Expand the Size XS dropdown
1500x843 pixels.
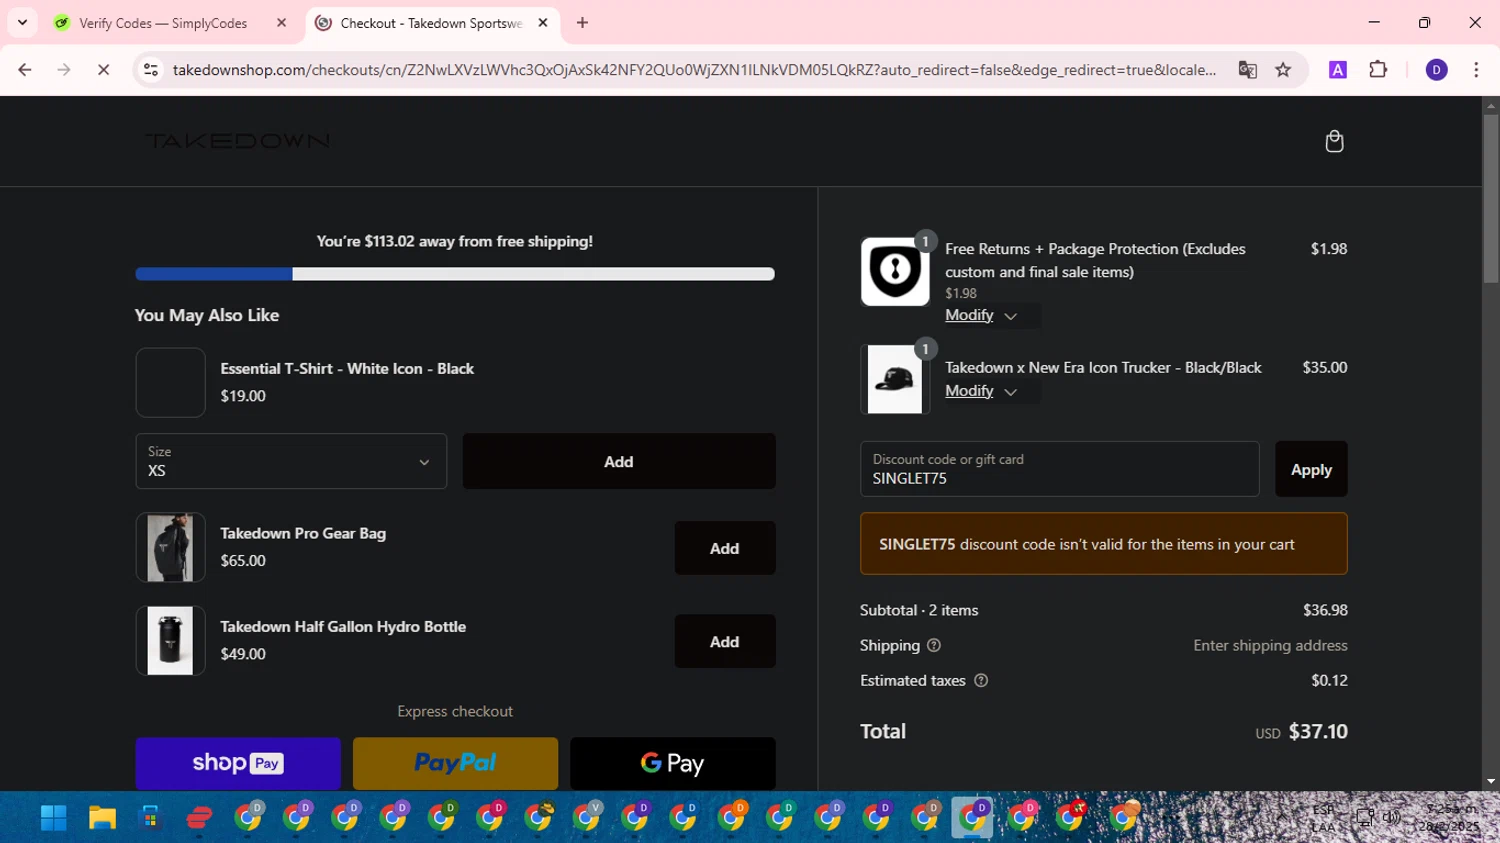tap(291, 461)
